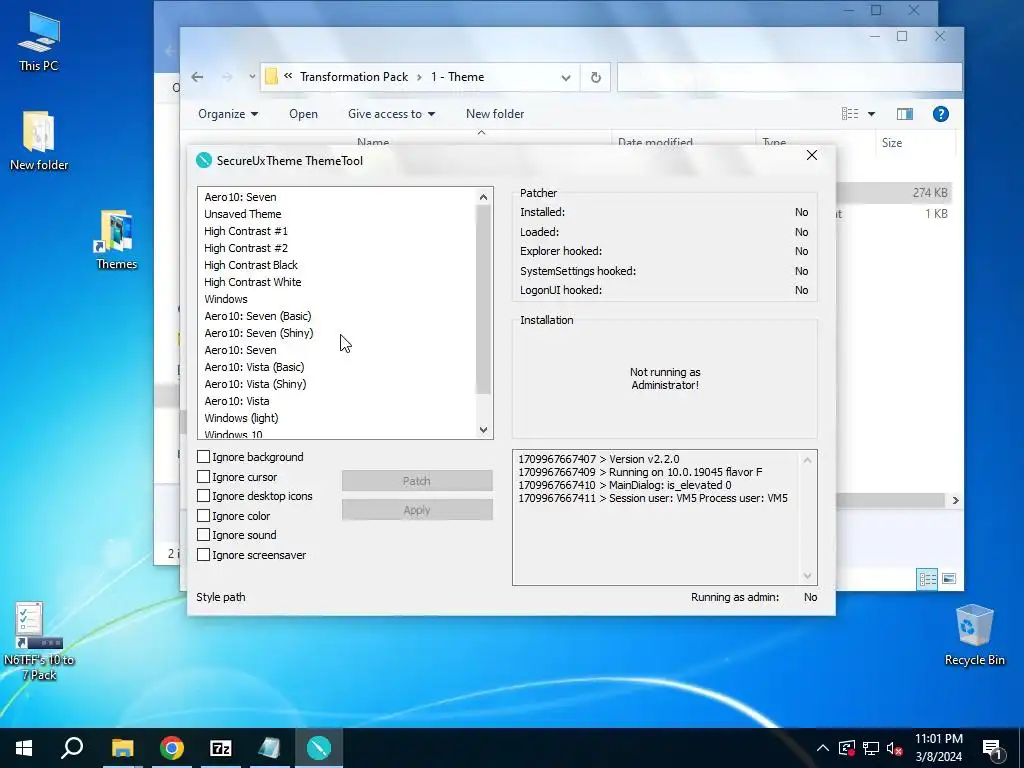The image size is (1024, 768).
Task: Refresh the Explorer folder view
Action: point(596,77)
